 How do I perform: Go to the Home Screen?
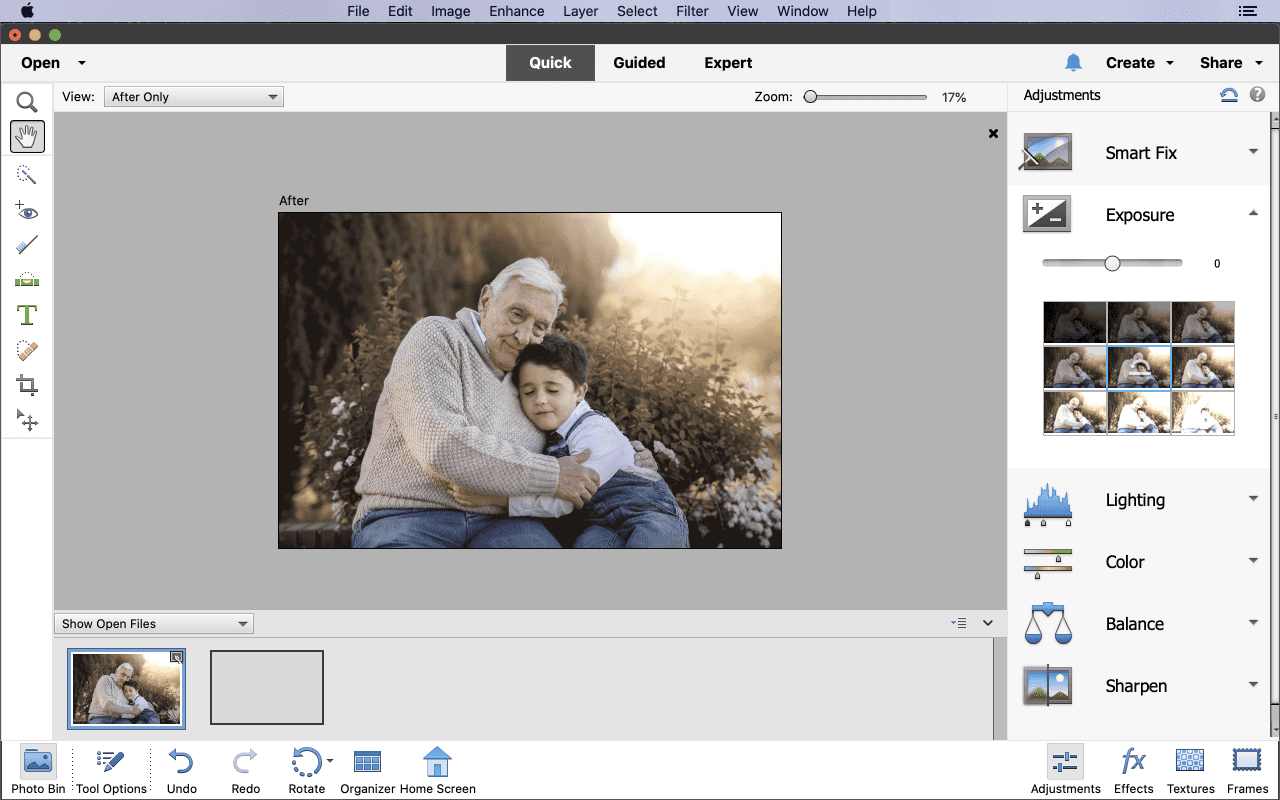[x=437, y=770]
